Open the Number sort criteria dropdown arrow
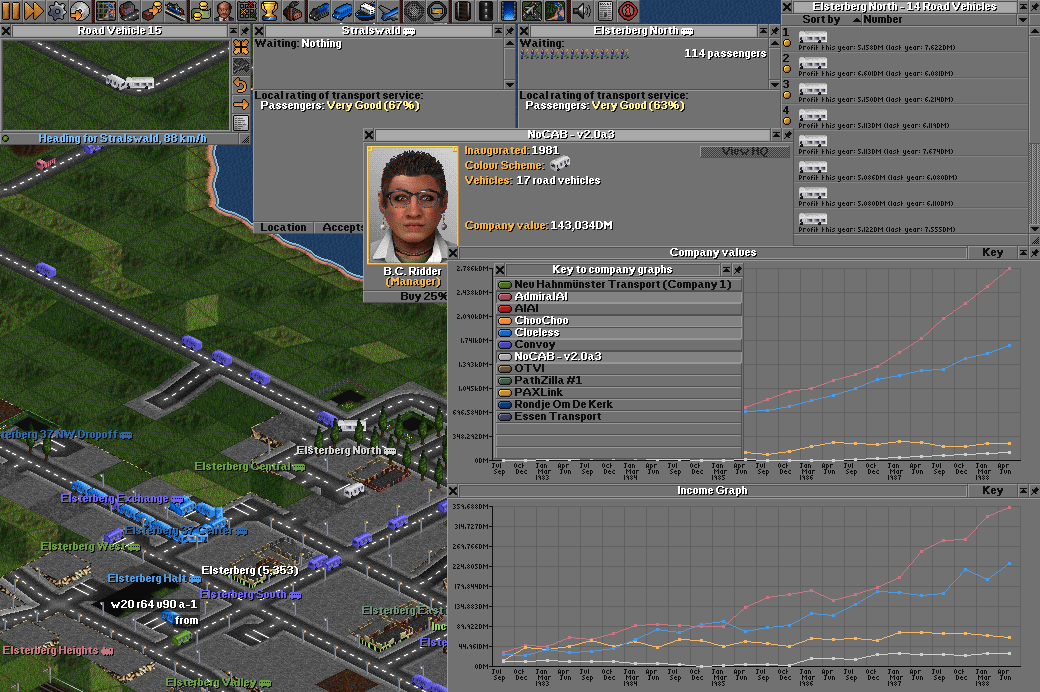Screen dimensions: 1040x692 (1023, 20)
